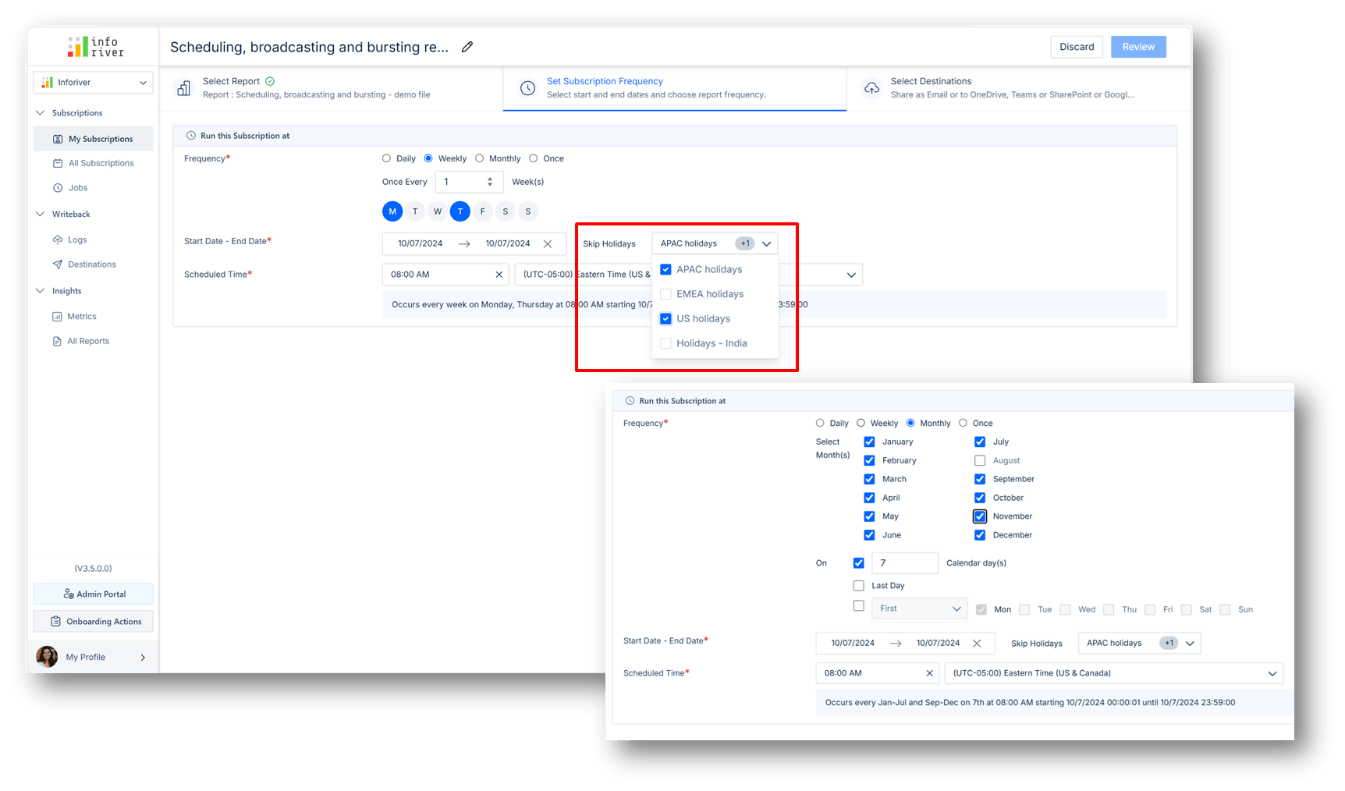This screenshot has height=791, width=1345.
Task: Click the Inforiver logo
Action: pyautogui.click(x=96, y=47)
